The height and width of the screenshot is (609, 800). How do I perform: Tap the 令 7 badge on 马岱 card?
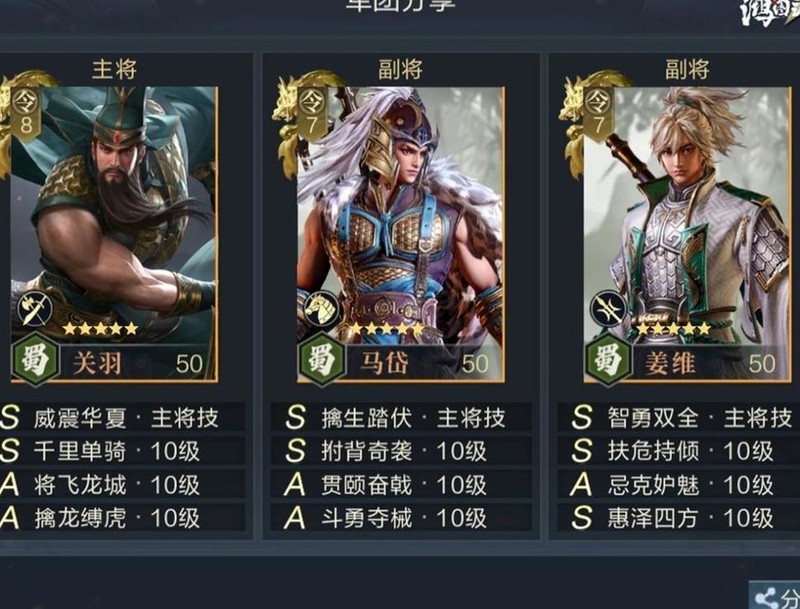point(312,113)
